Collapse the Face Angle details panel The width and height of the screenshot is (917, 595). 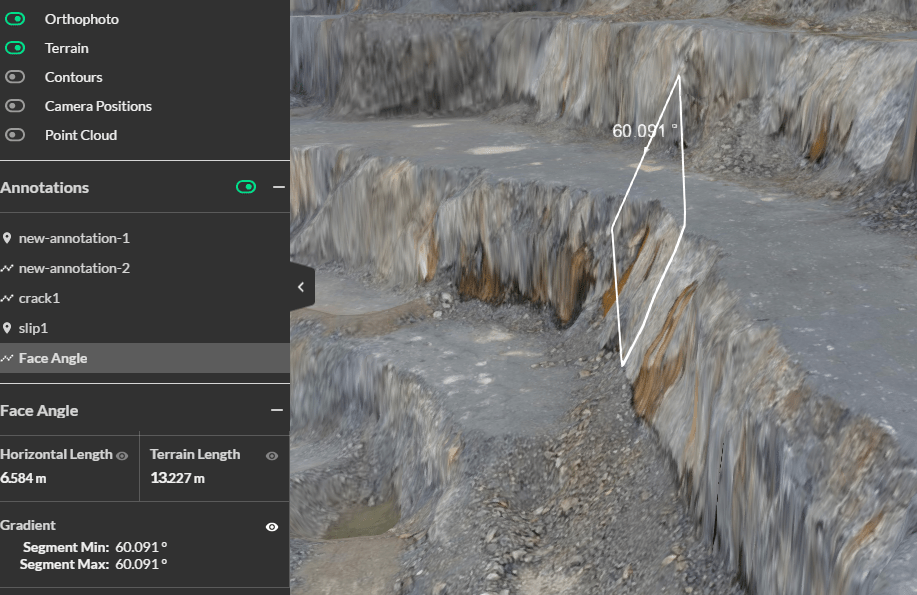(277, 410)
